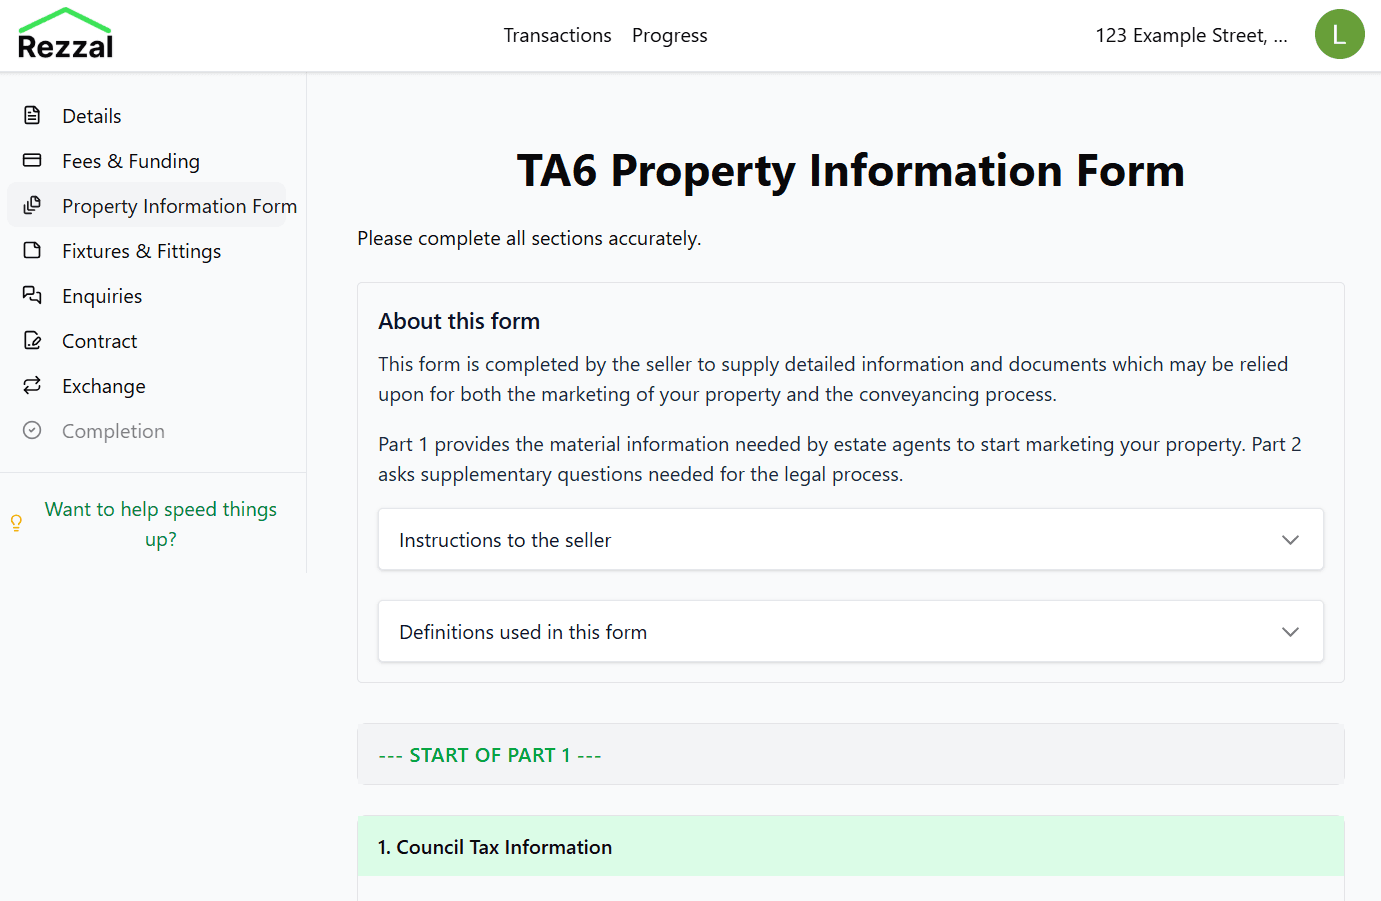This screenshot has height=901, width=1381.
Task: Click the Rezzal house logo
Action: coord(65,34)
